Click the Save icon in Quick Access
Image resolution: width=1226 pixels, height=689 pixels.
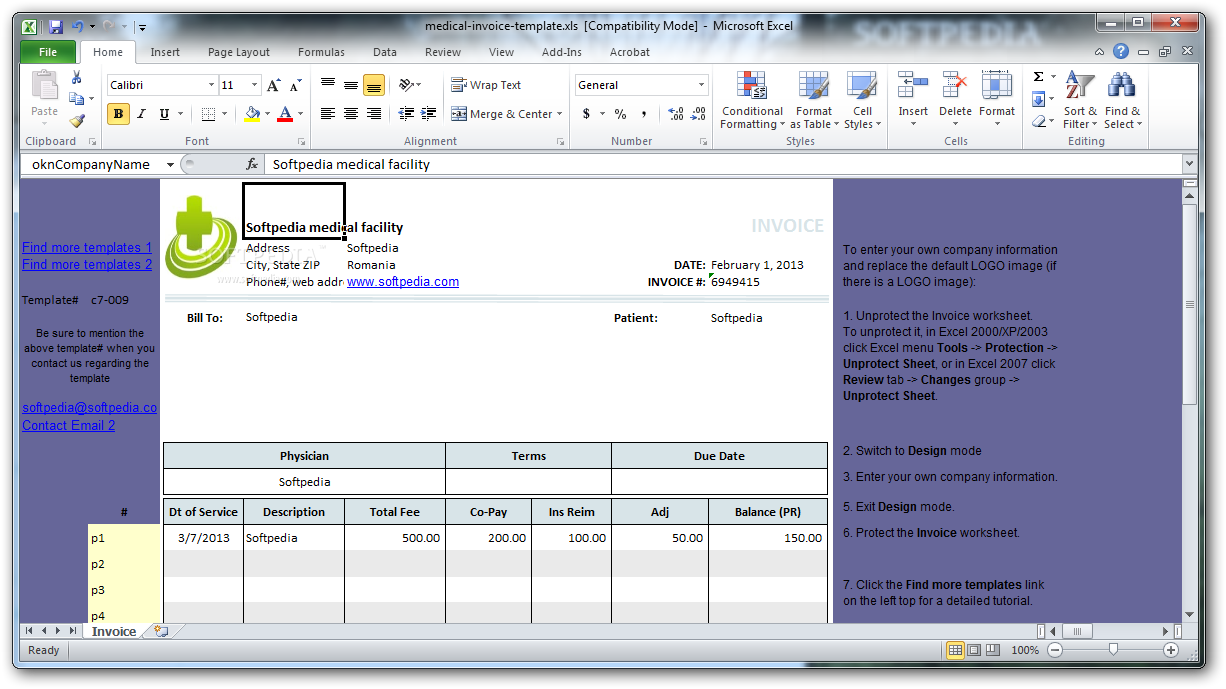[56, 26]
